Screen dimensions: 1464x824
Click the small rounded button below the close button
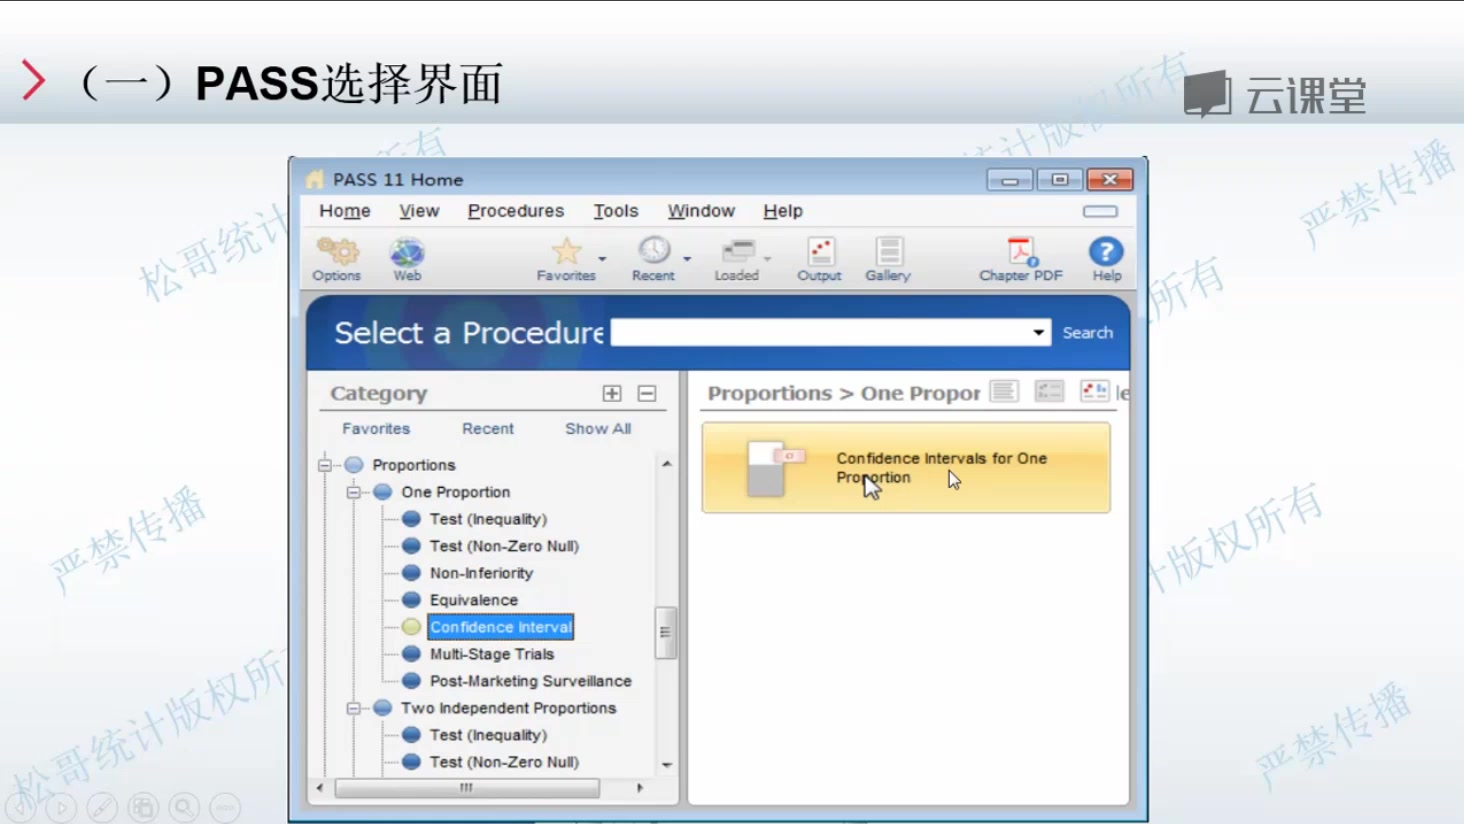tap(1100, 211)
